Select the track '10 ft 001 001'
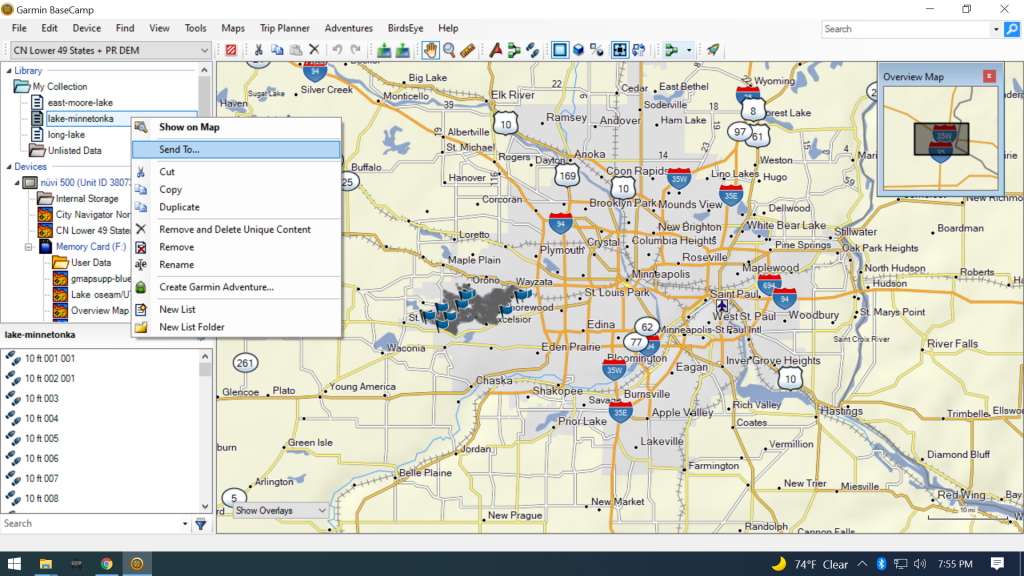The image size is (1024, 576). [x=50, y=359]
